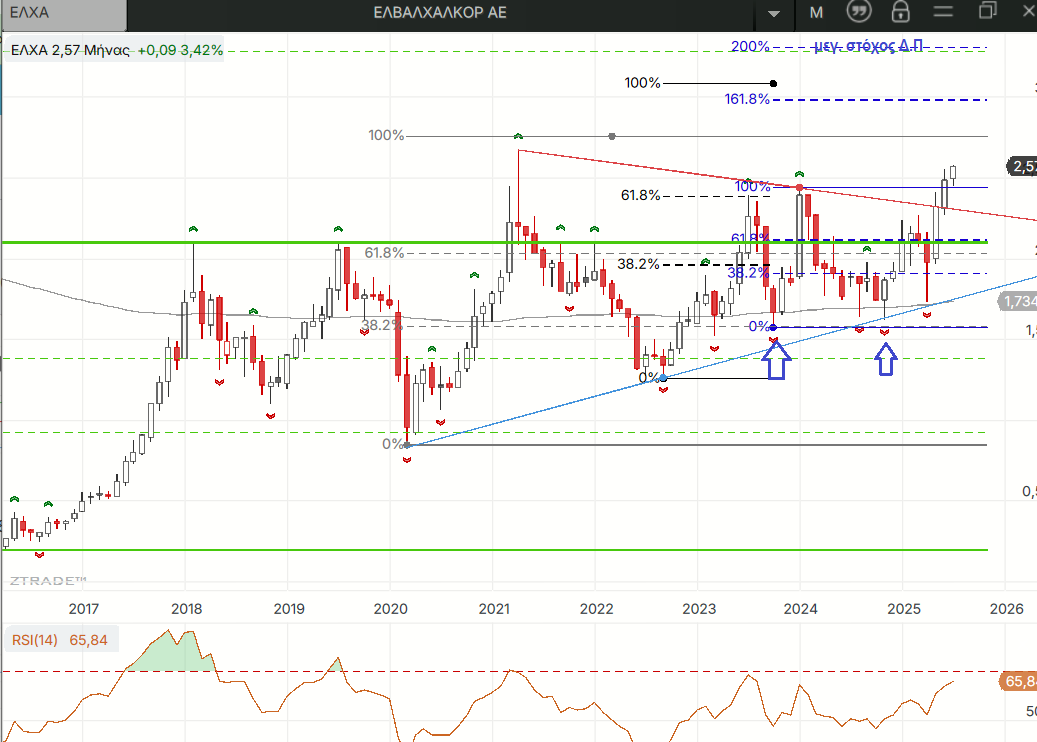Click the 2023 year label on the time axis

point(699,608)
